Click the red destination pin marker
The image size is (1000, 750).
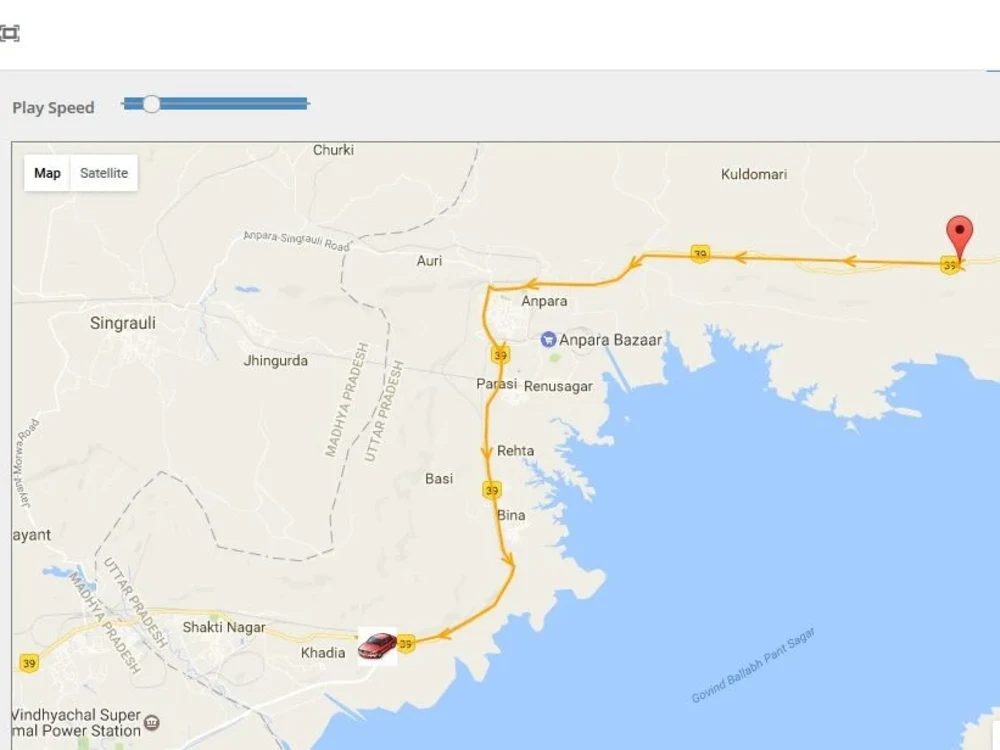(959, 239)
